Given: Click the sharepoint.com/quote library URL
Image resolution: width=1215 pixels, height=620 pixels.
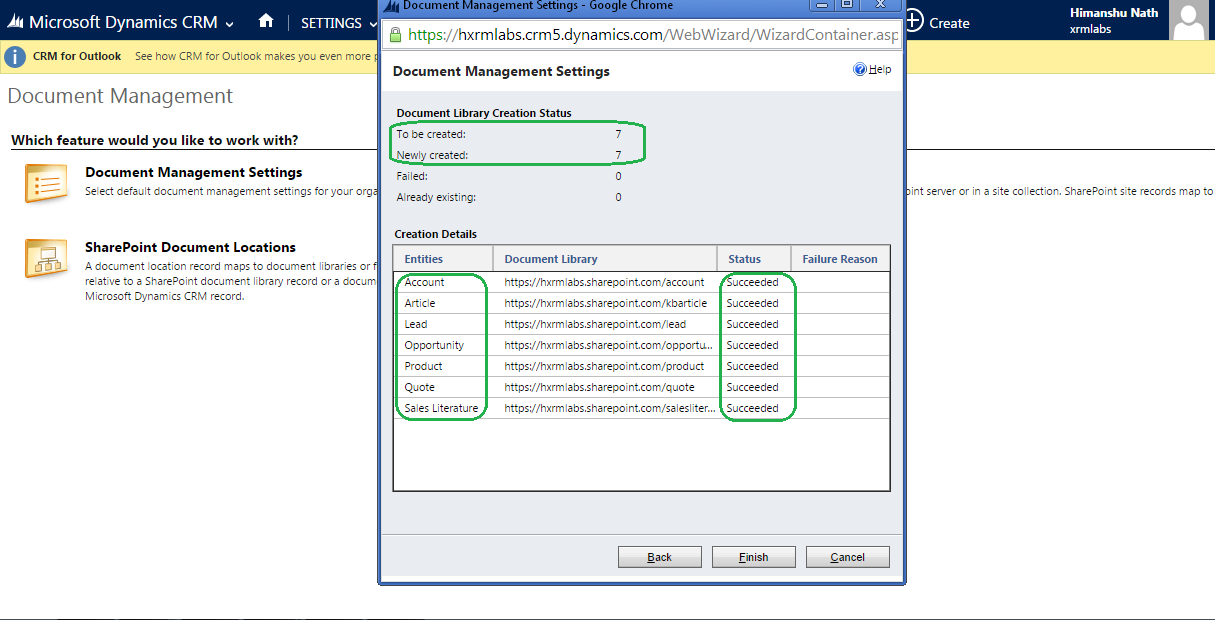Looking at the screenshot, I should coord(599,387).
